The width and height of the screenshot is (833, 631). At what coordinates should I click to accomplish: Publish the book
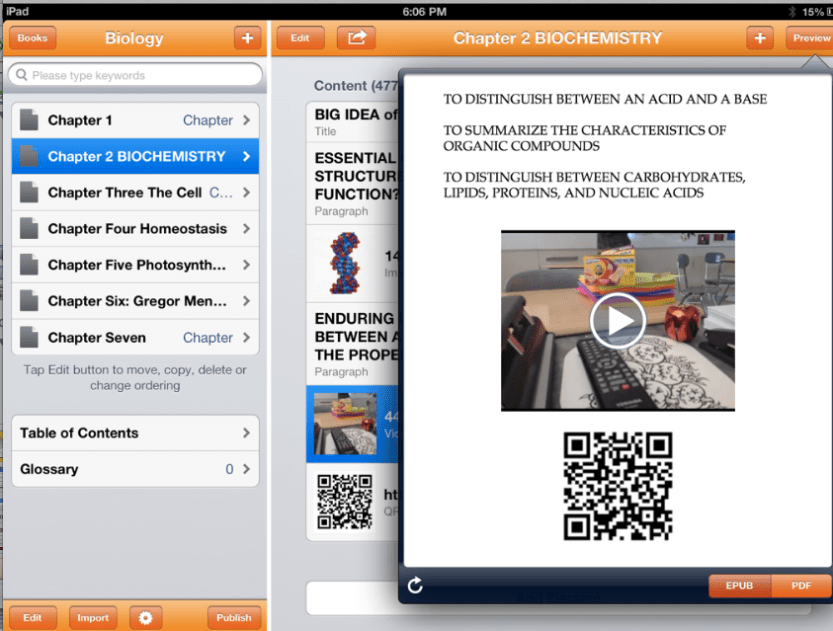pyautogui.click(x=233, y=617)
